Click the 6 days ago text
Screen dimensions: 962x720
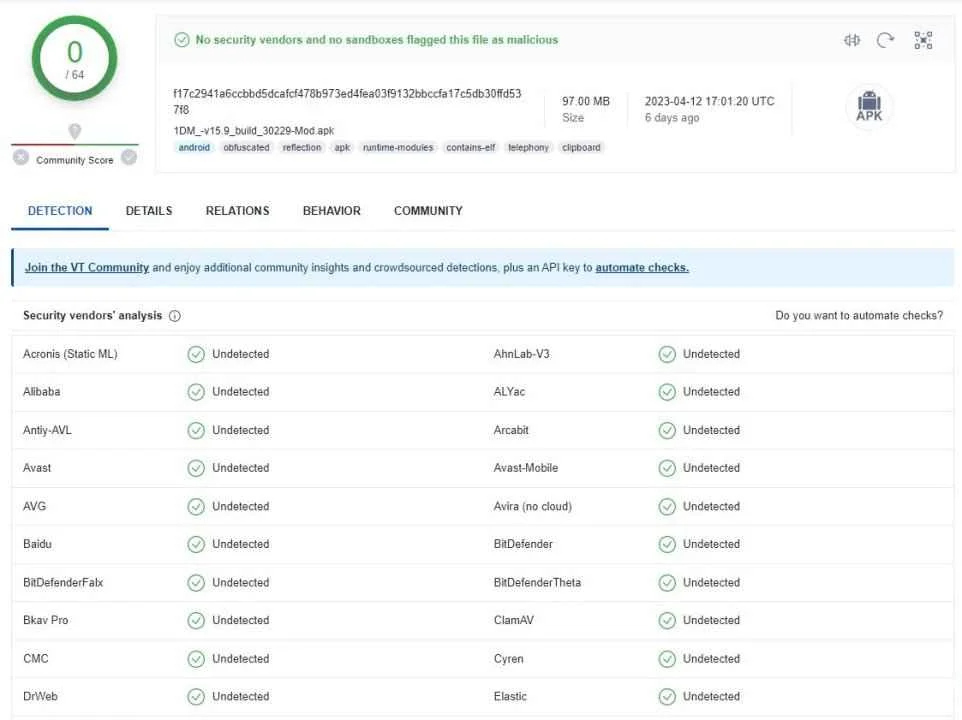point(672,118)
